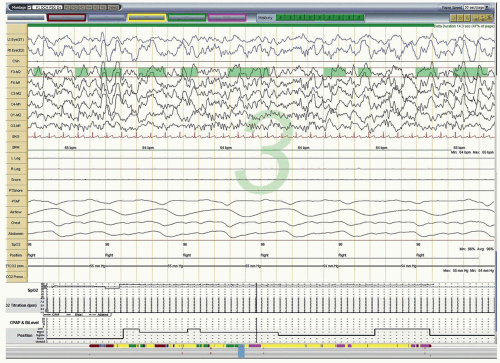Select the magenta-bordered sleep stage button

coord(227,18)
